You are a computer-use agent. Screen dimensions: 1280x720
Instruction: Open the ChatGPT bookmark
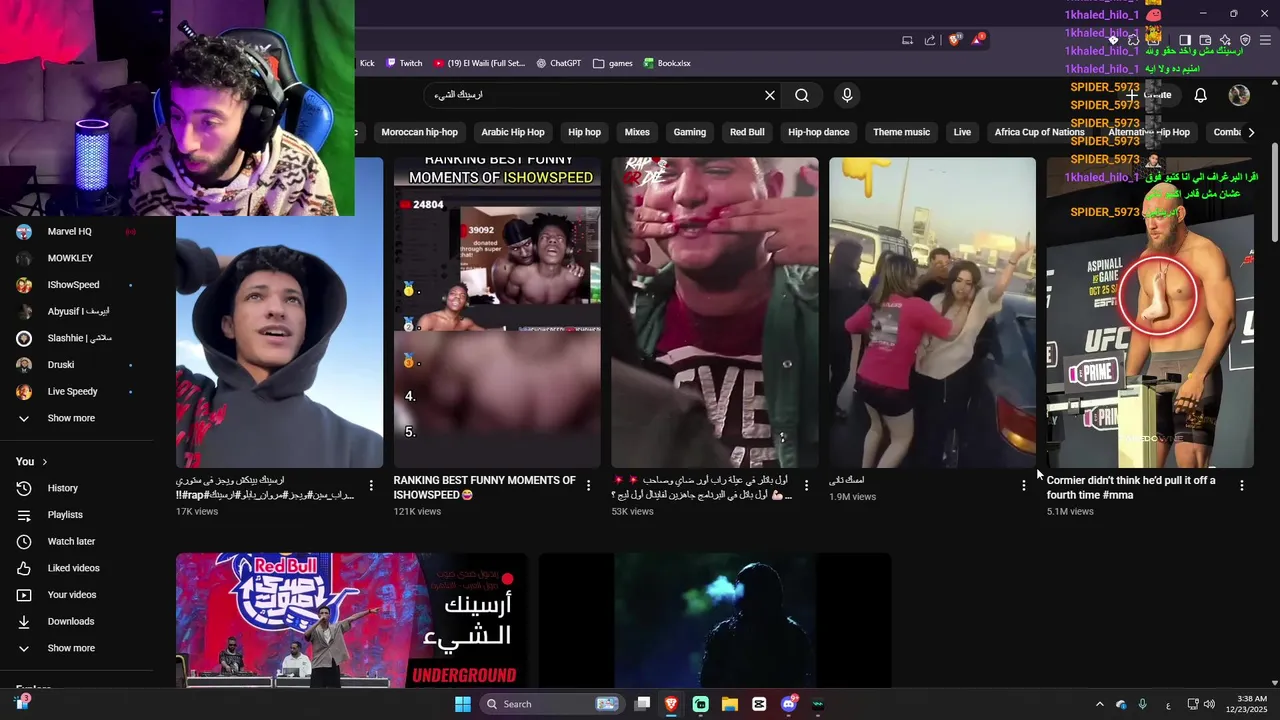(x=558, y=63)
